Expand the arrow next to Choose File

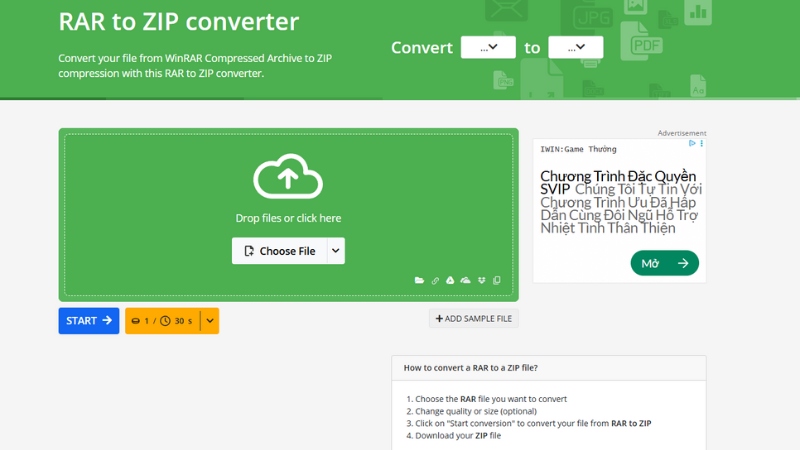[x=336, y=251]
